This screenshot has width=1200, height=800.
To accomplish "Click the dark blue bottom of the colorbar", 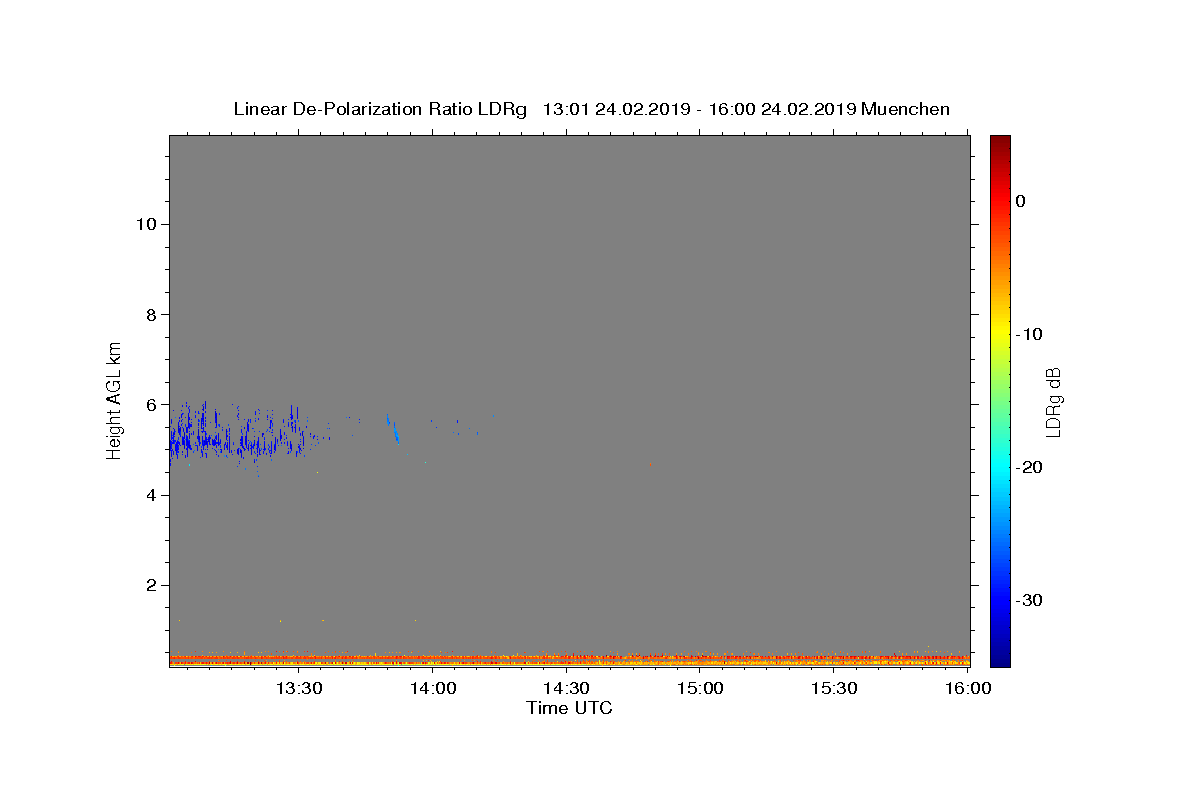I will point(1000,655).
